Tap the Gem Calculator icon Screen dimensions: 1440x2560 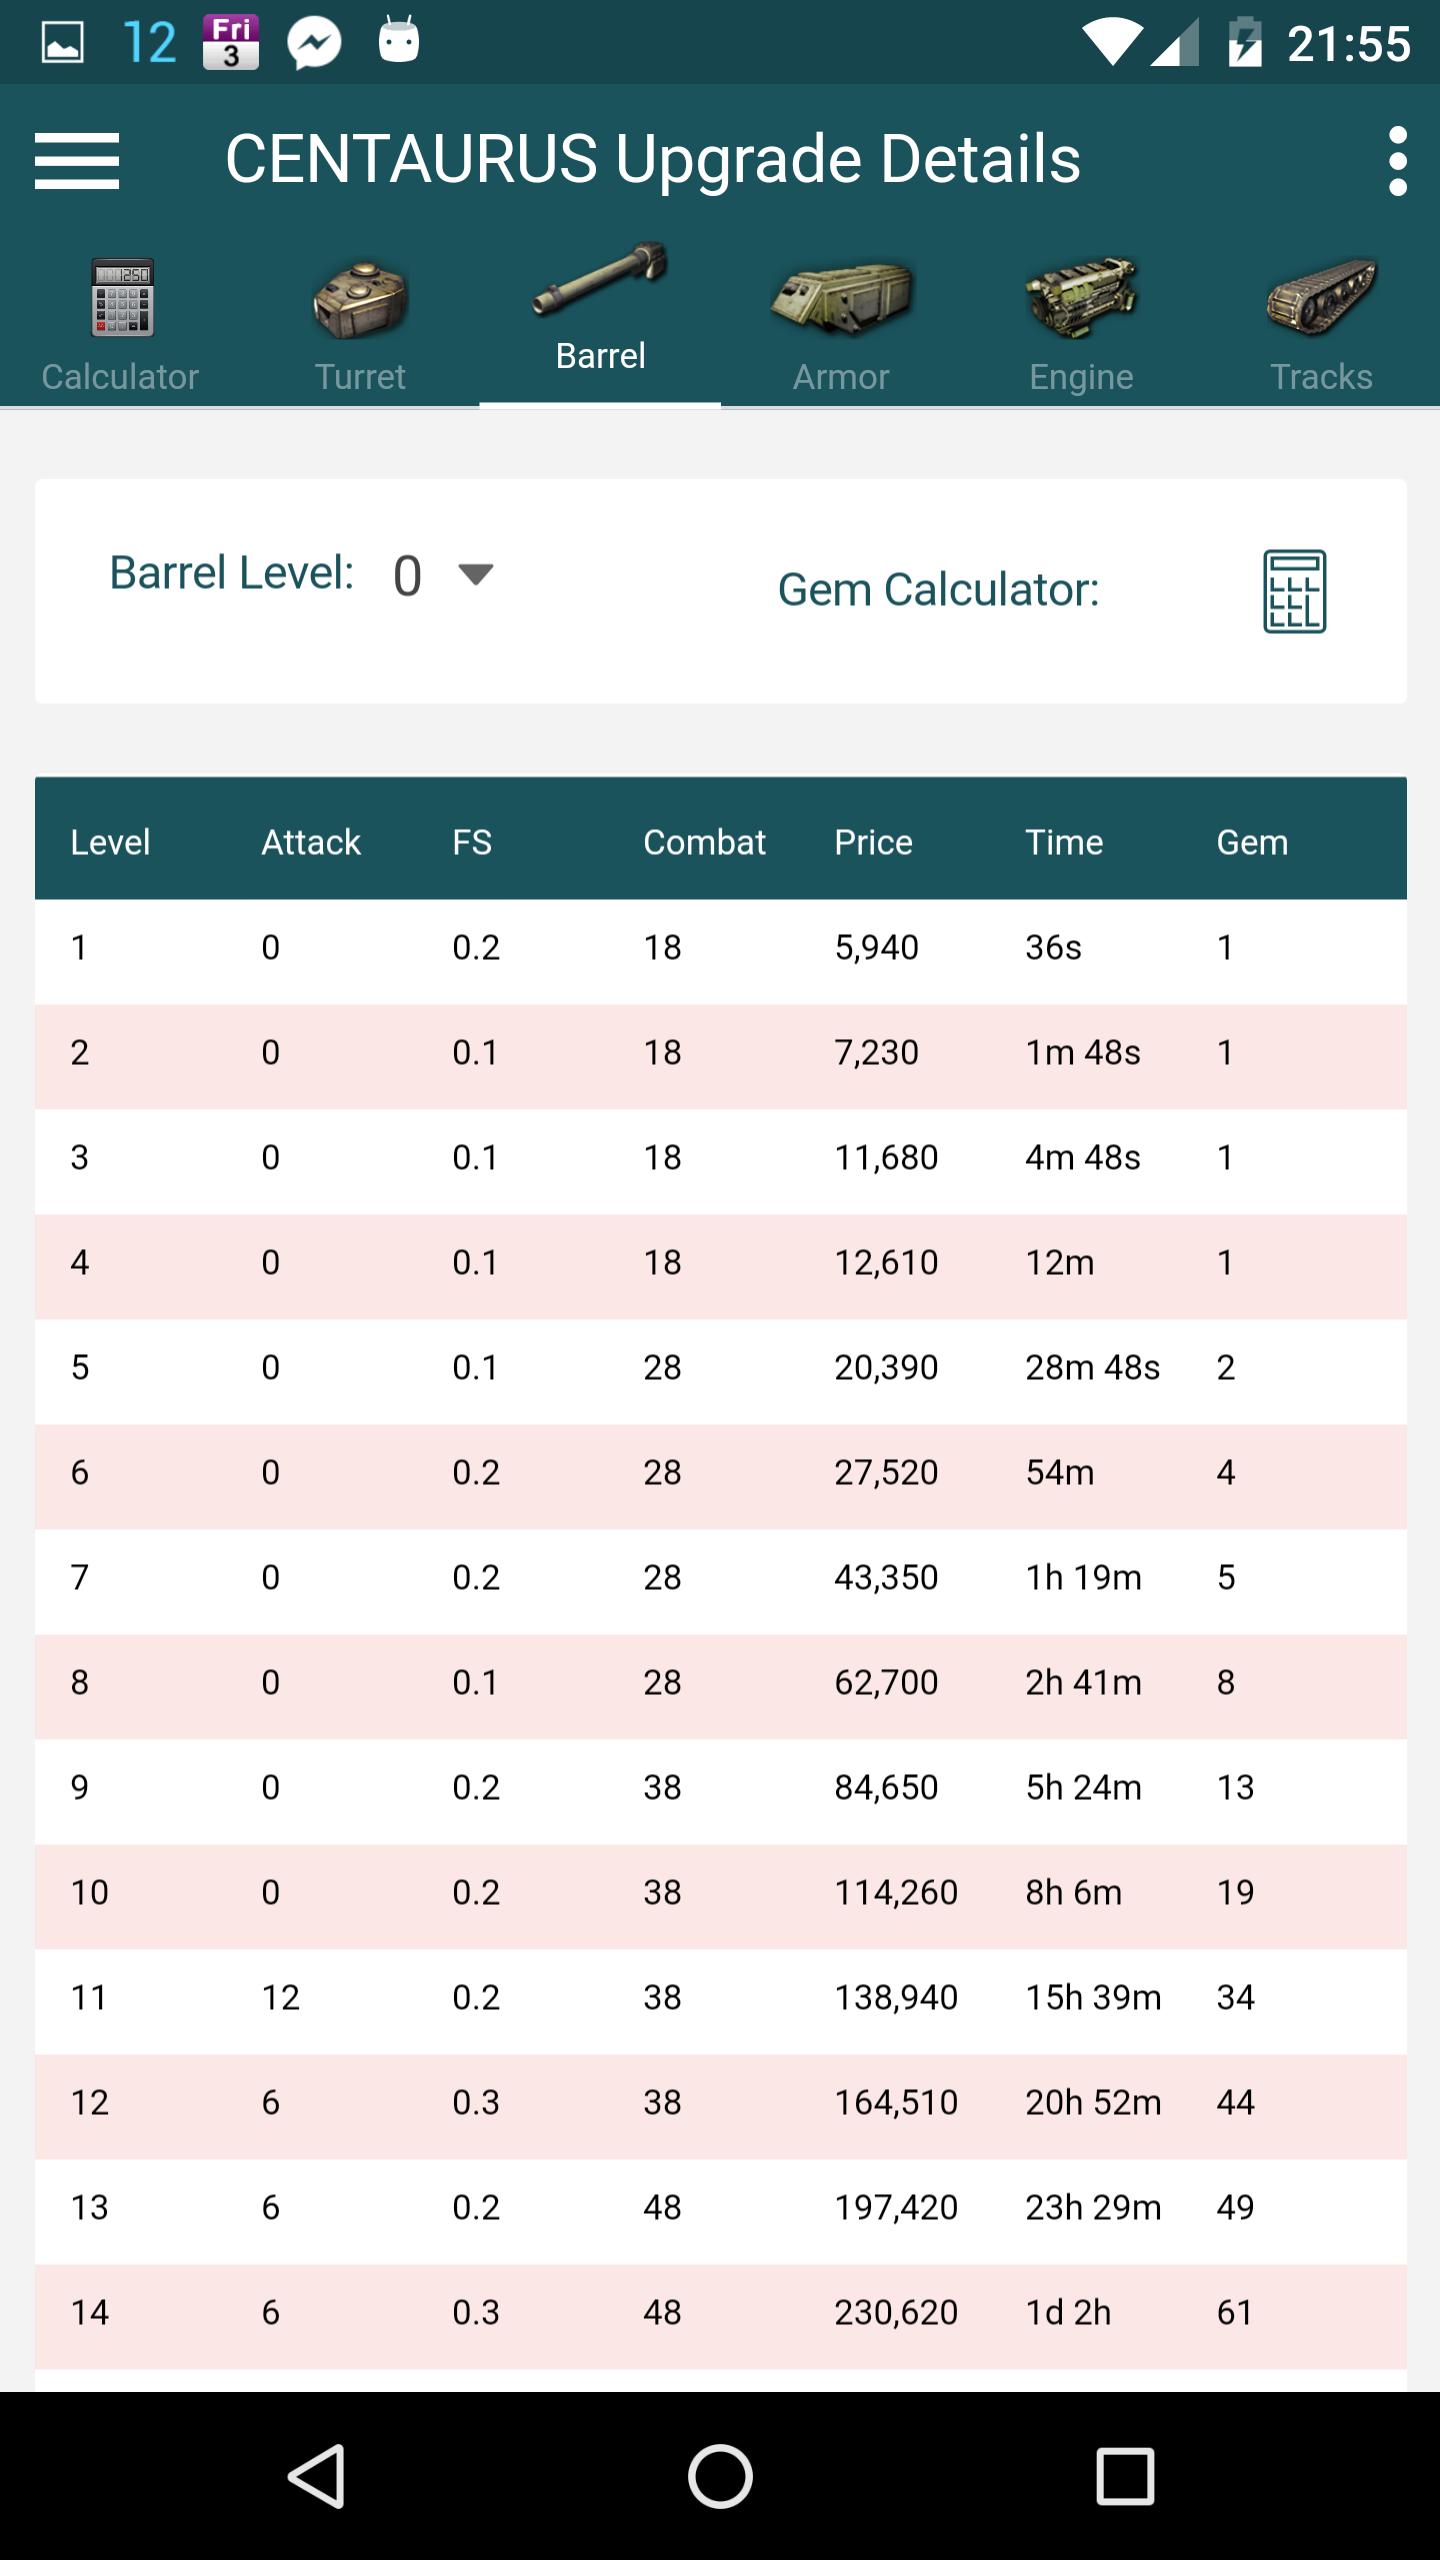coord(1294,591)
